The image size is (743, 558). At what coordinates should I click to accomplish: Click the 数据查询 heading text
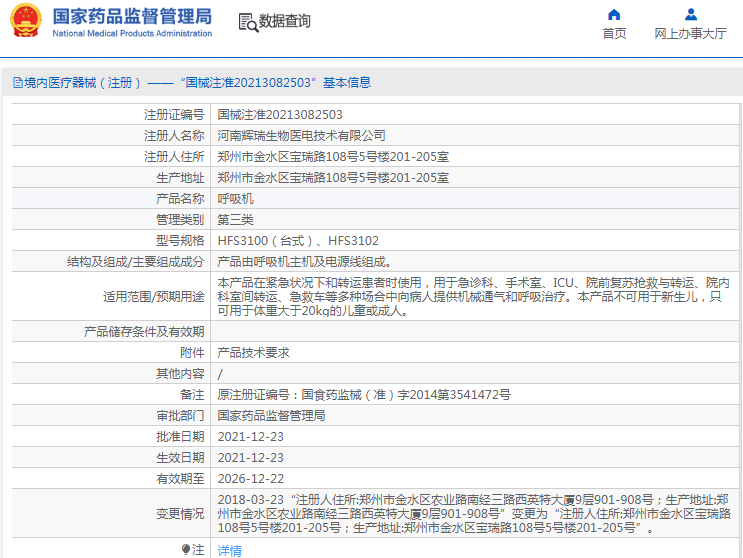(x=285, y=21)
